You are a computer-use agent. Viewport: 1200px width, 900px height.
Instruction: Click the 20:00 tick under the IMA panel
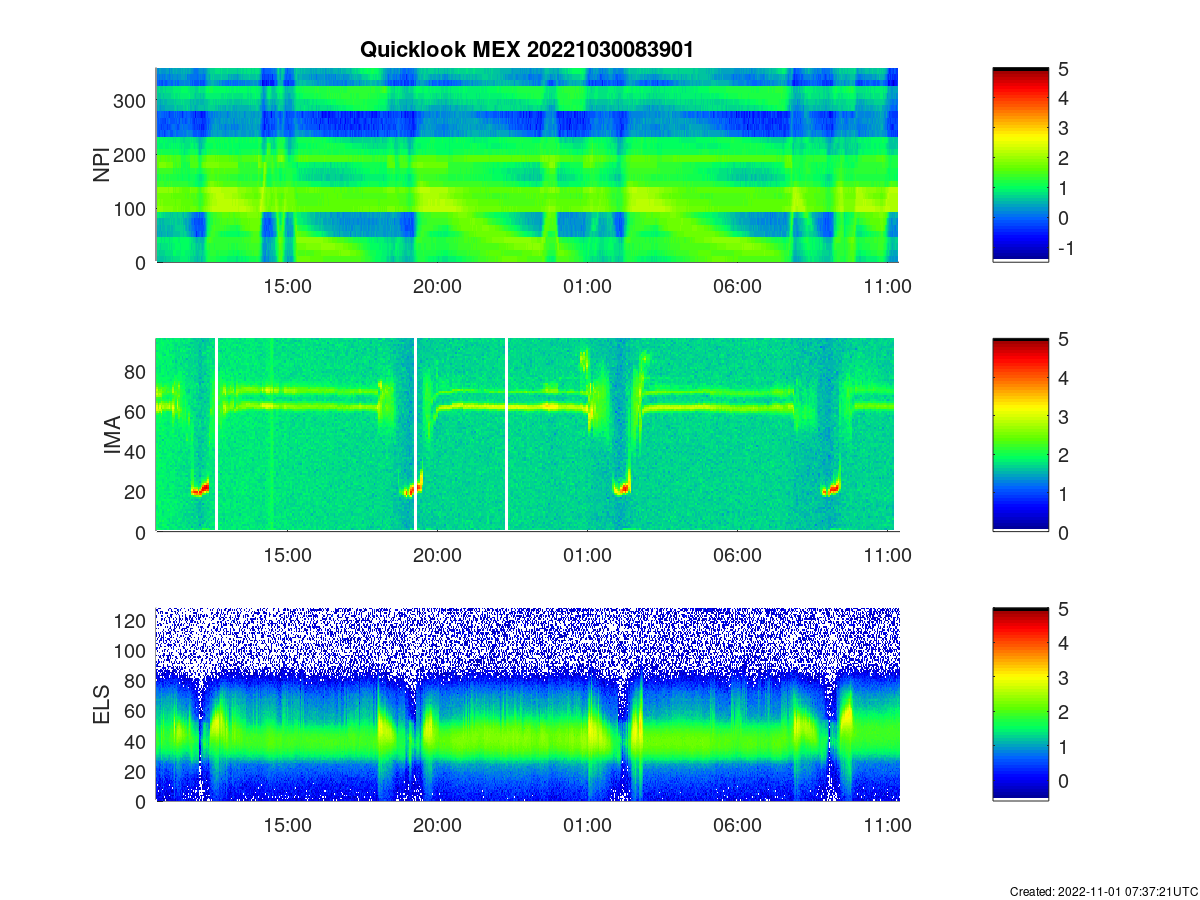pos(438,555)
